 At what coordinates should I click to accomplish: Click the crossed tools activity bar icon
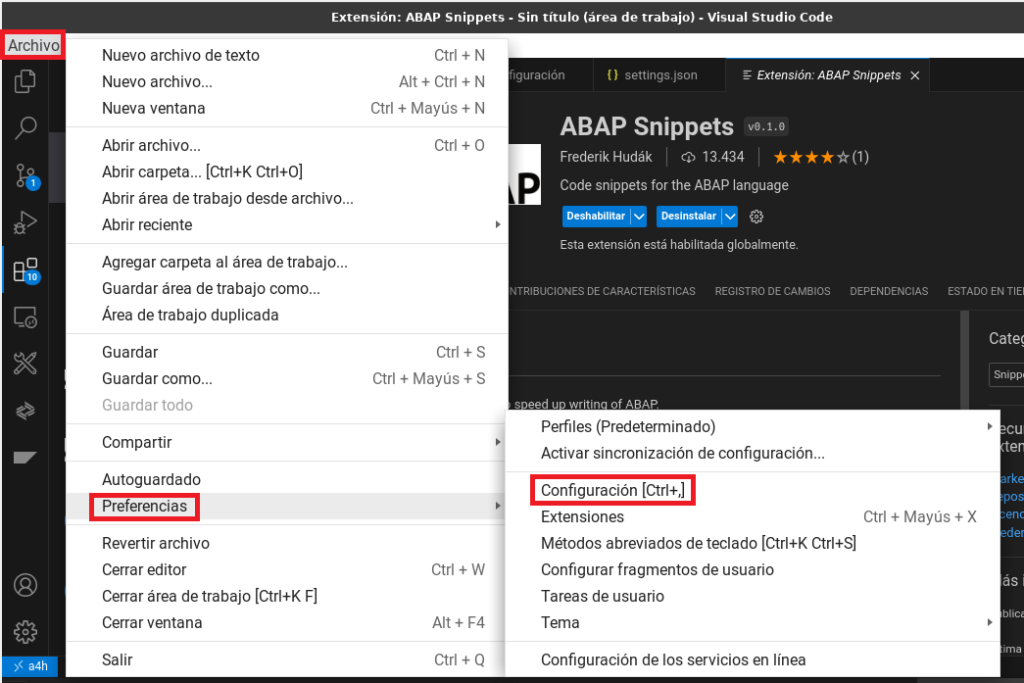25,363
